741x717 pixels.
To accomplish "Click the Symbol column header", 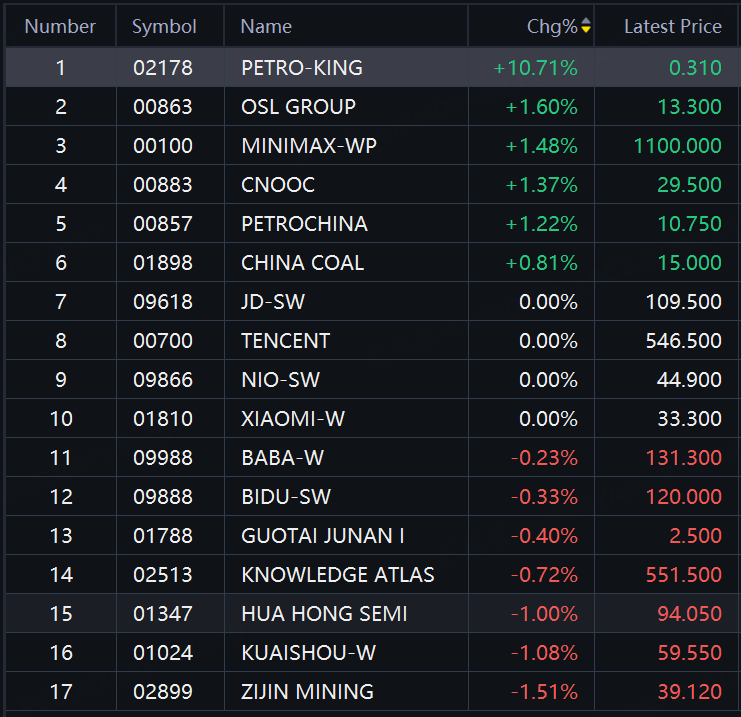I will 164,27.
